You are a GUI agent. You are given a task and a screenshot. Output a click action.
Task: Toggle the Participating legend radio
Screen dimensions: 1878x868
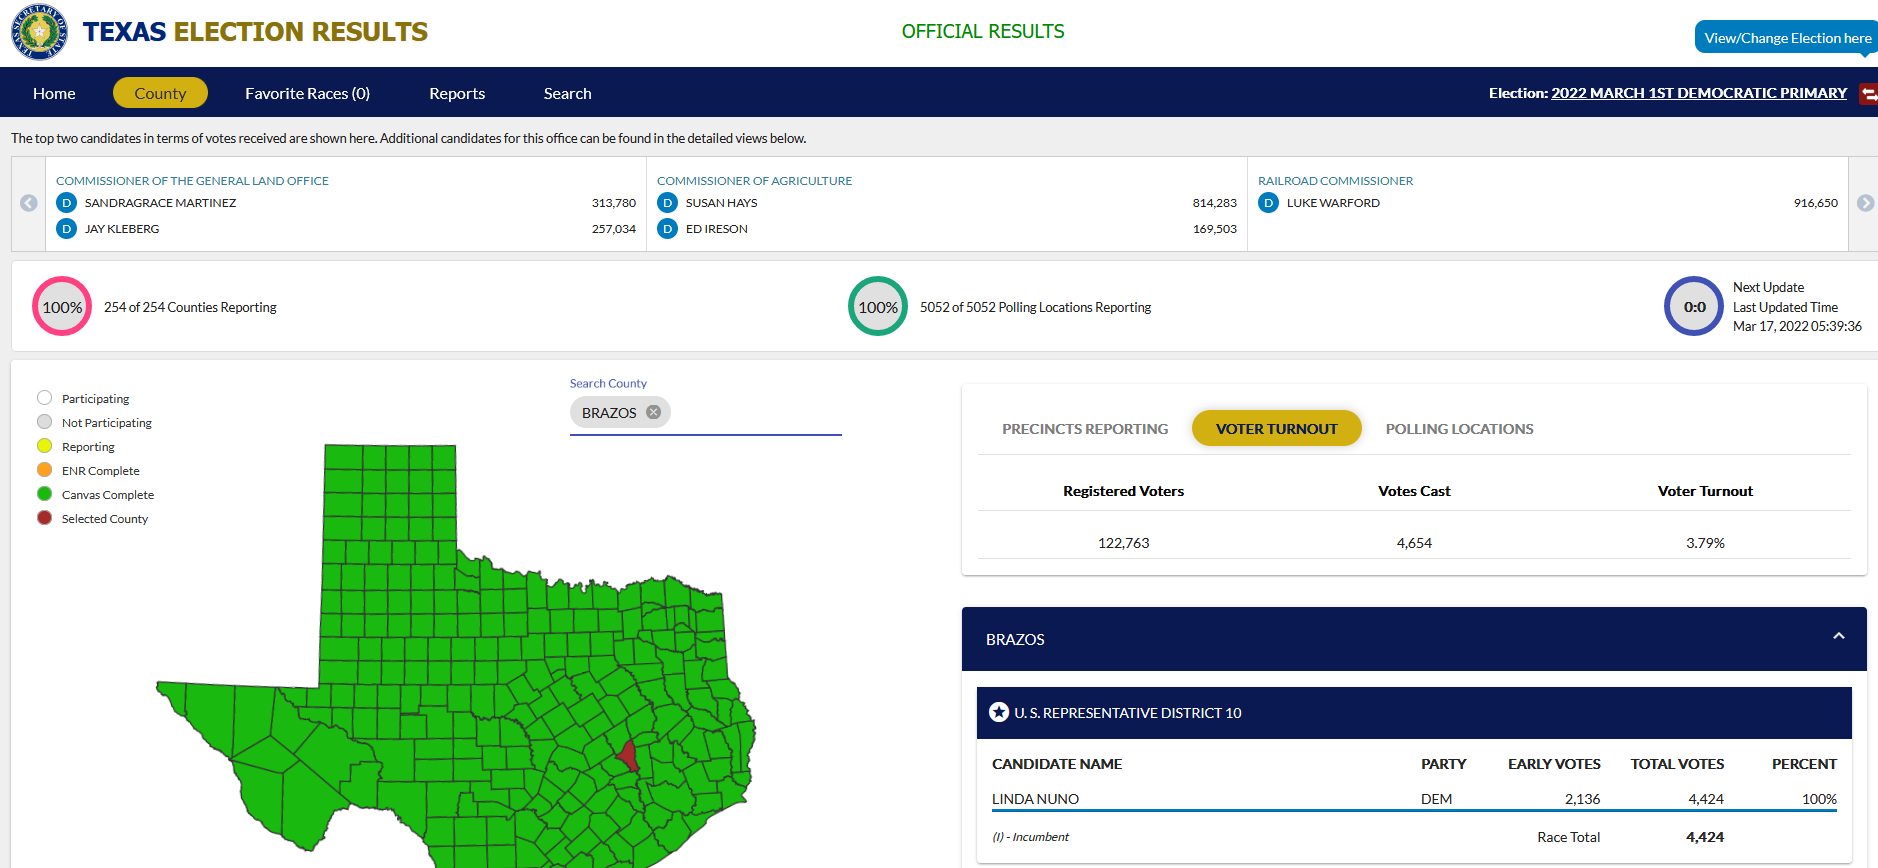pyautogui.click(x=44, y=398)
